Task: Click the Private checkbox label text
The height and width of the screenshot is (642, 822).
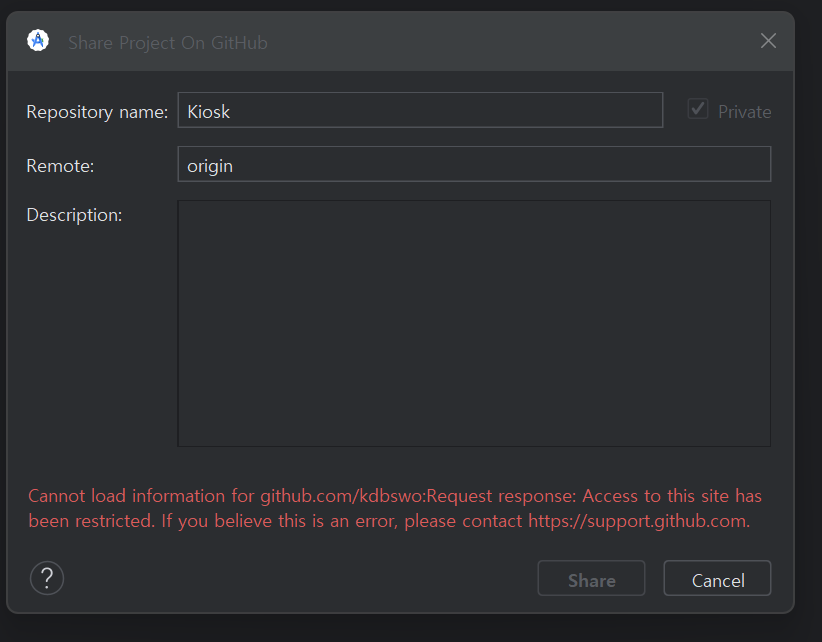Action: point(744,112)
